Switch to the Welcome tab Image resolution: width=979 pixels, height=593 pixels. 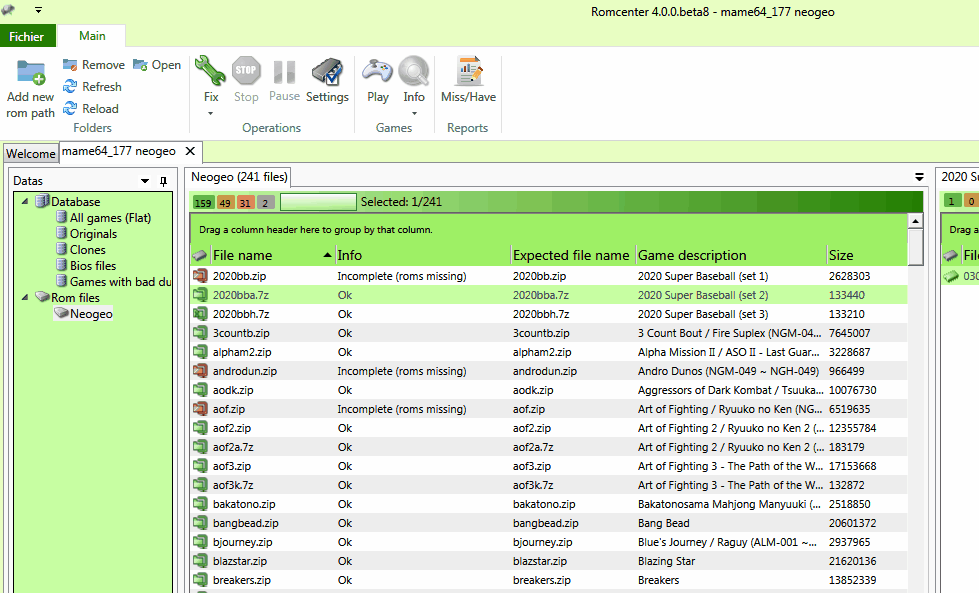click(30, 153)
